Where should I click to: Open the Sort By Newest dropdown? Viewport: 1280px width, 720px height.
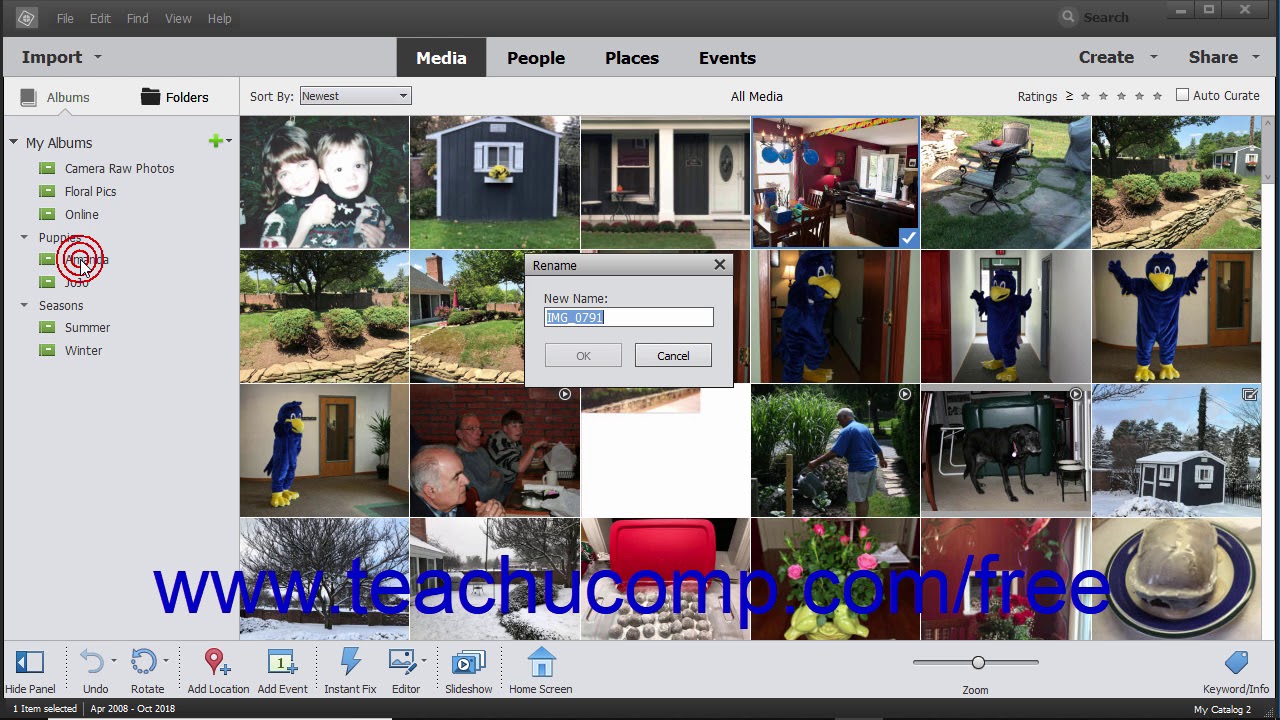click(355, 96)
